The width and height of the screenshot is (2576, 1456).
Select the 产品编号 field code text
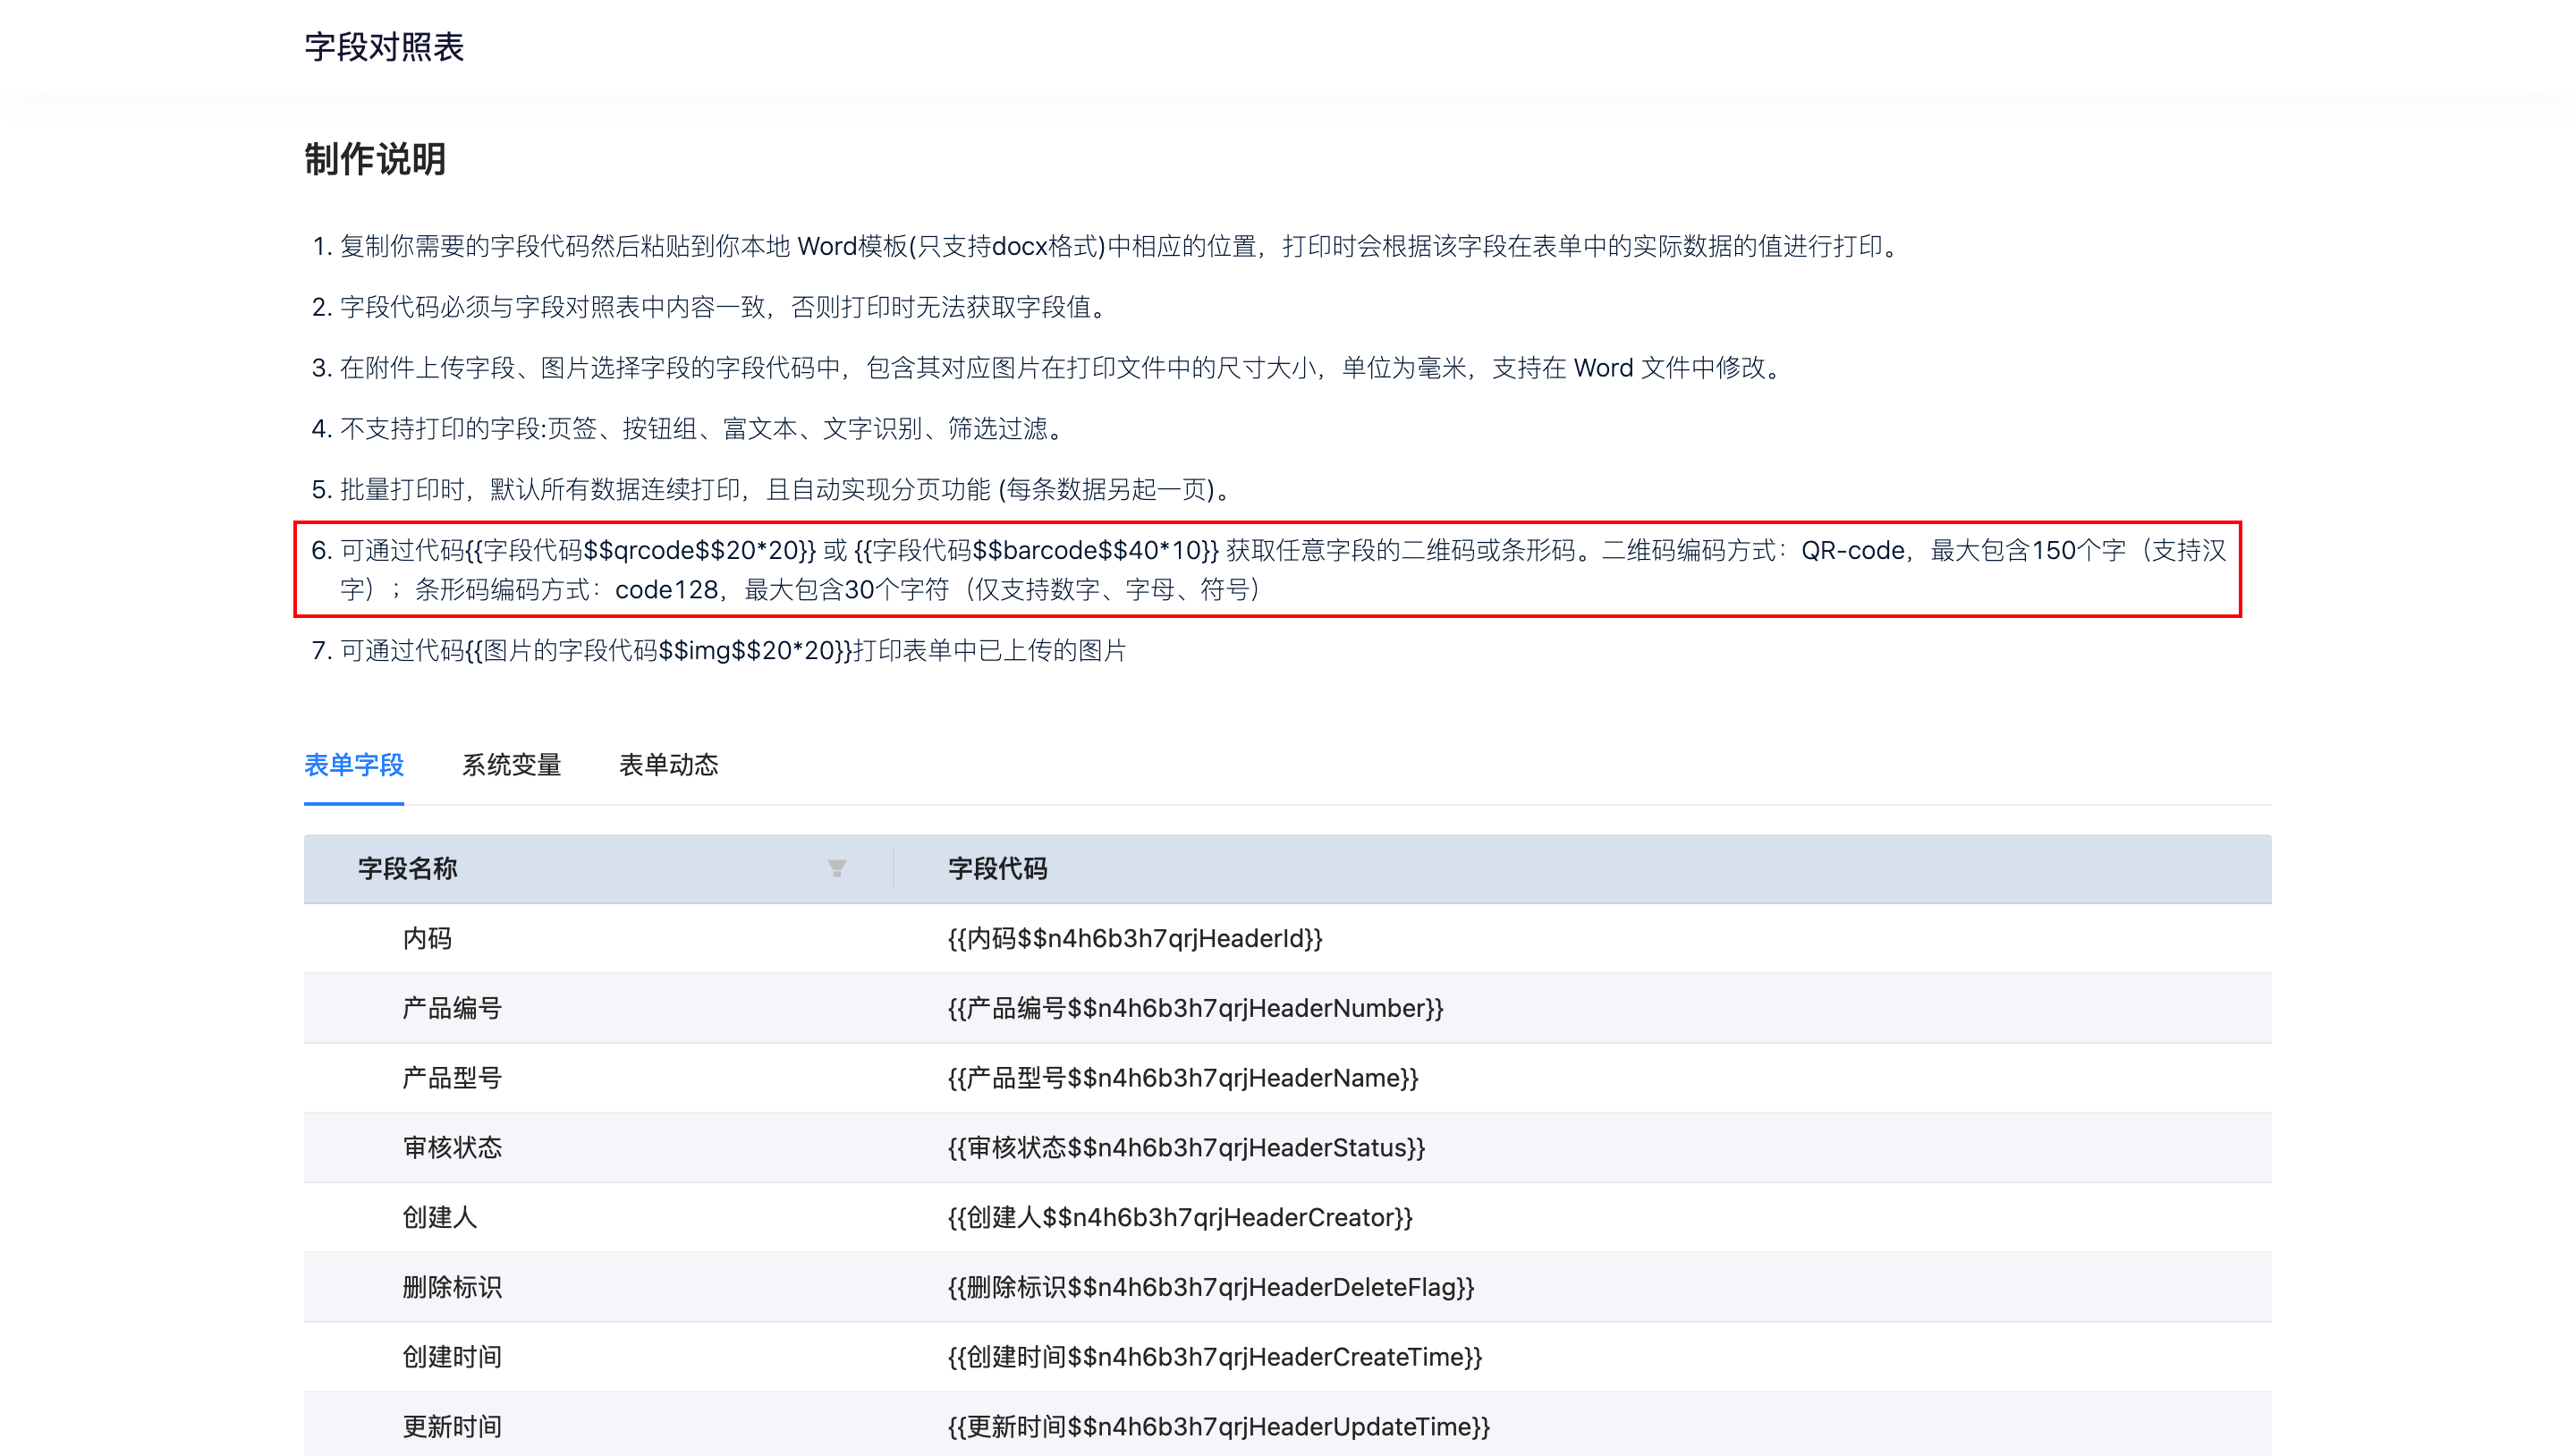pos(1195,1008)
